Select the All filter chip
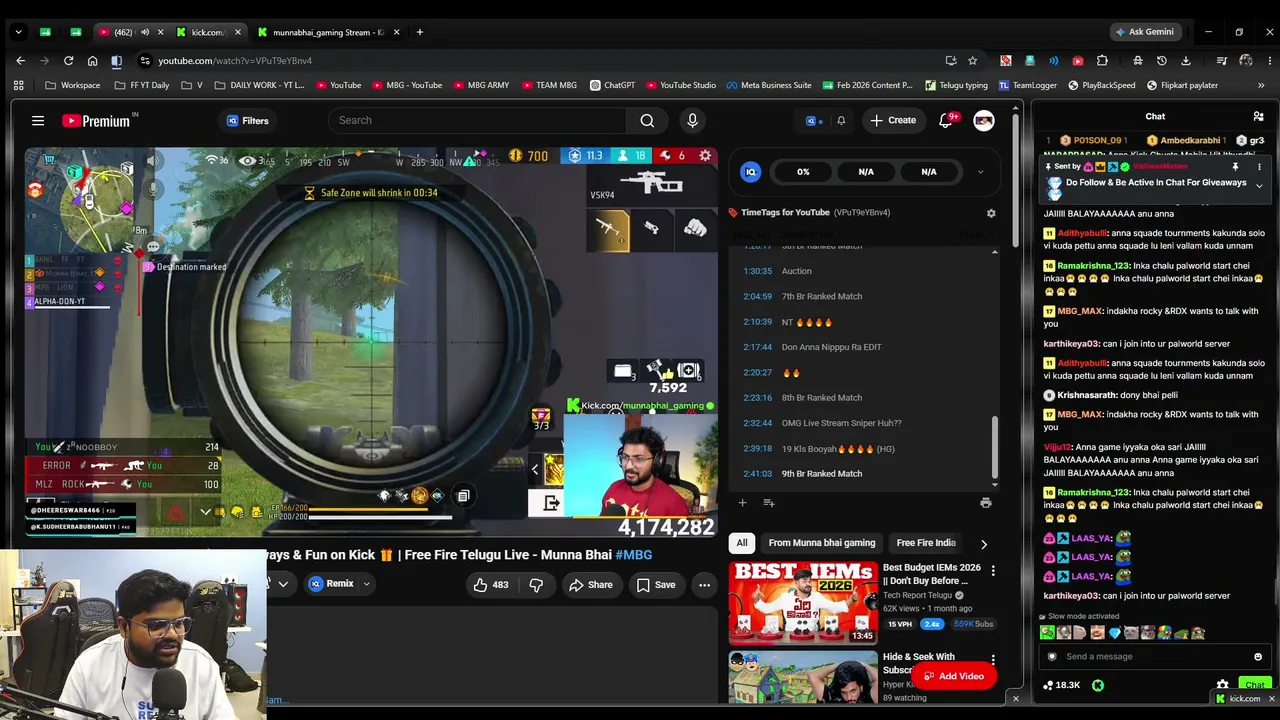The height and width of the screenshot is (720, 1280). point(742,543)
